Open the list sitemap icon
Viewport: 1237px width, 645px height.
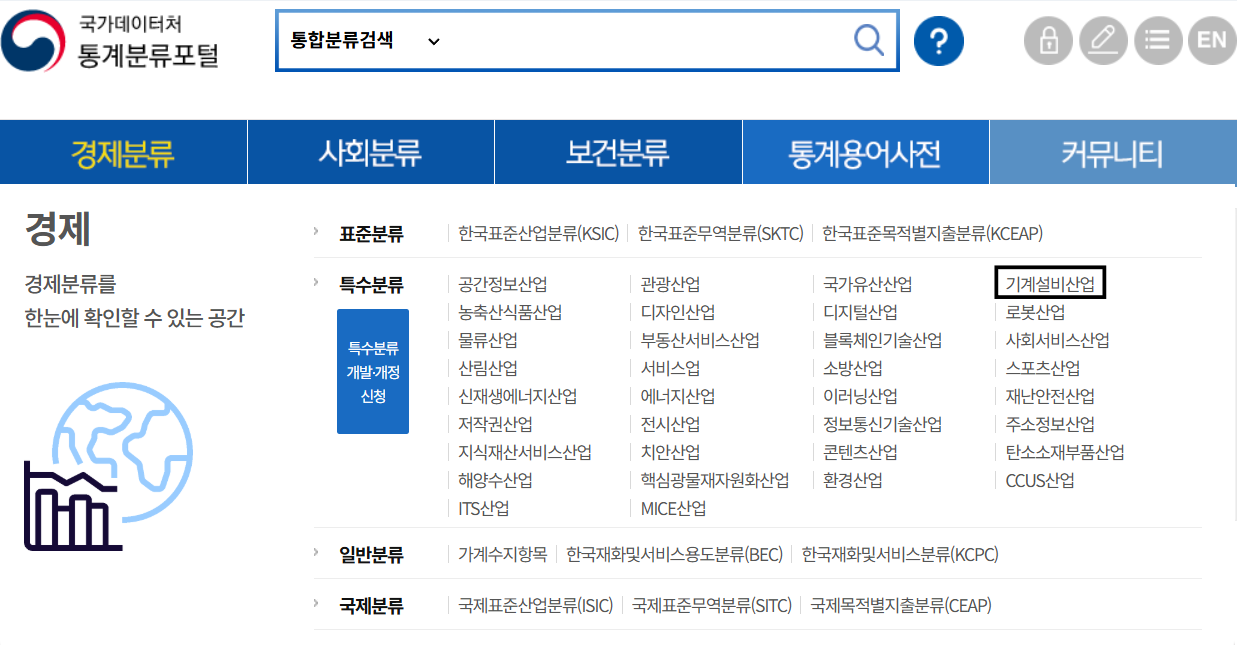point(1158,41)
